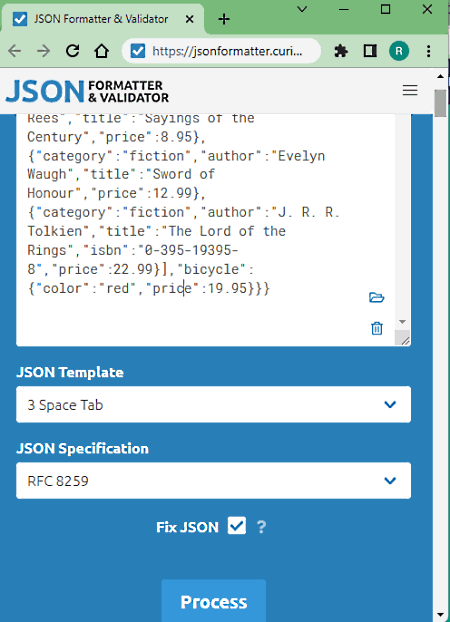The width and height of the screenshot is (450, 622).
Task: Open the tab search chevron
Action: 302,9
